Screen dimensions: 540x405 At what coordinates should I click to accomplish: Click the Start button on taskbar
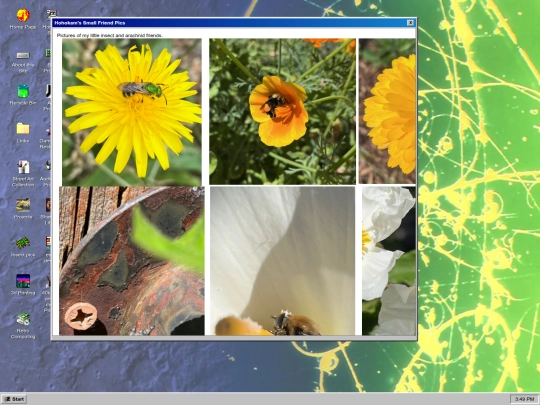coord(14,399)
